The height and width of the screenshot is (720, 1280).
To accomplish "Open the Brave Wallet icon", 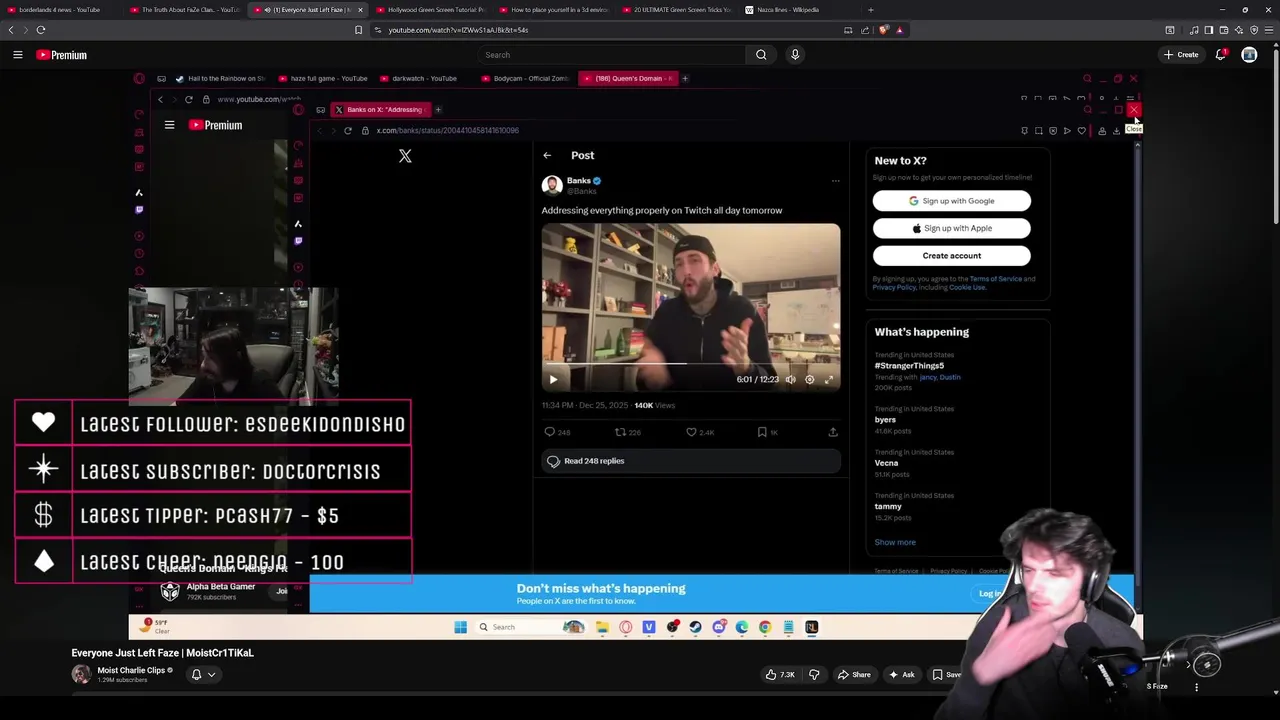I will pos(1224,30).
